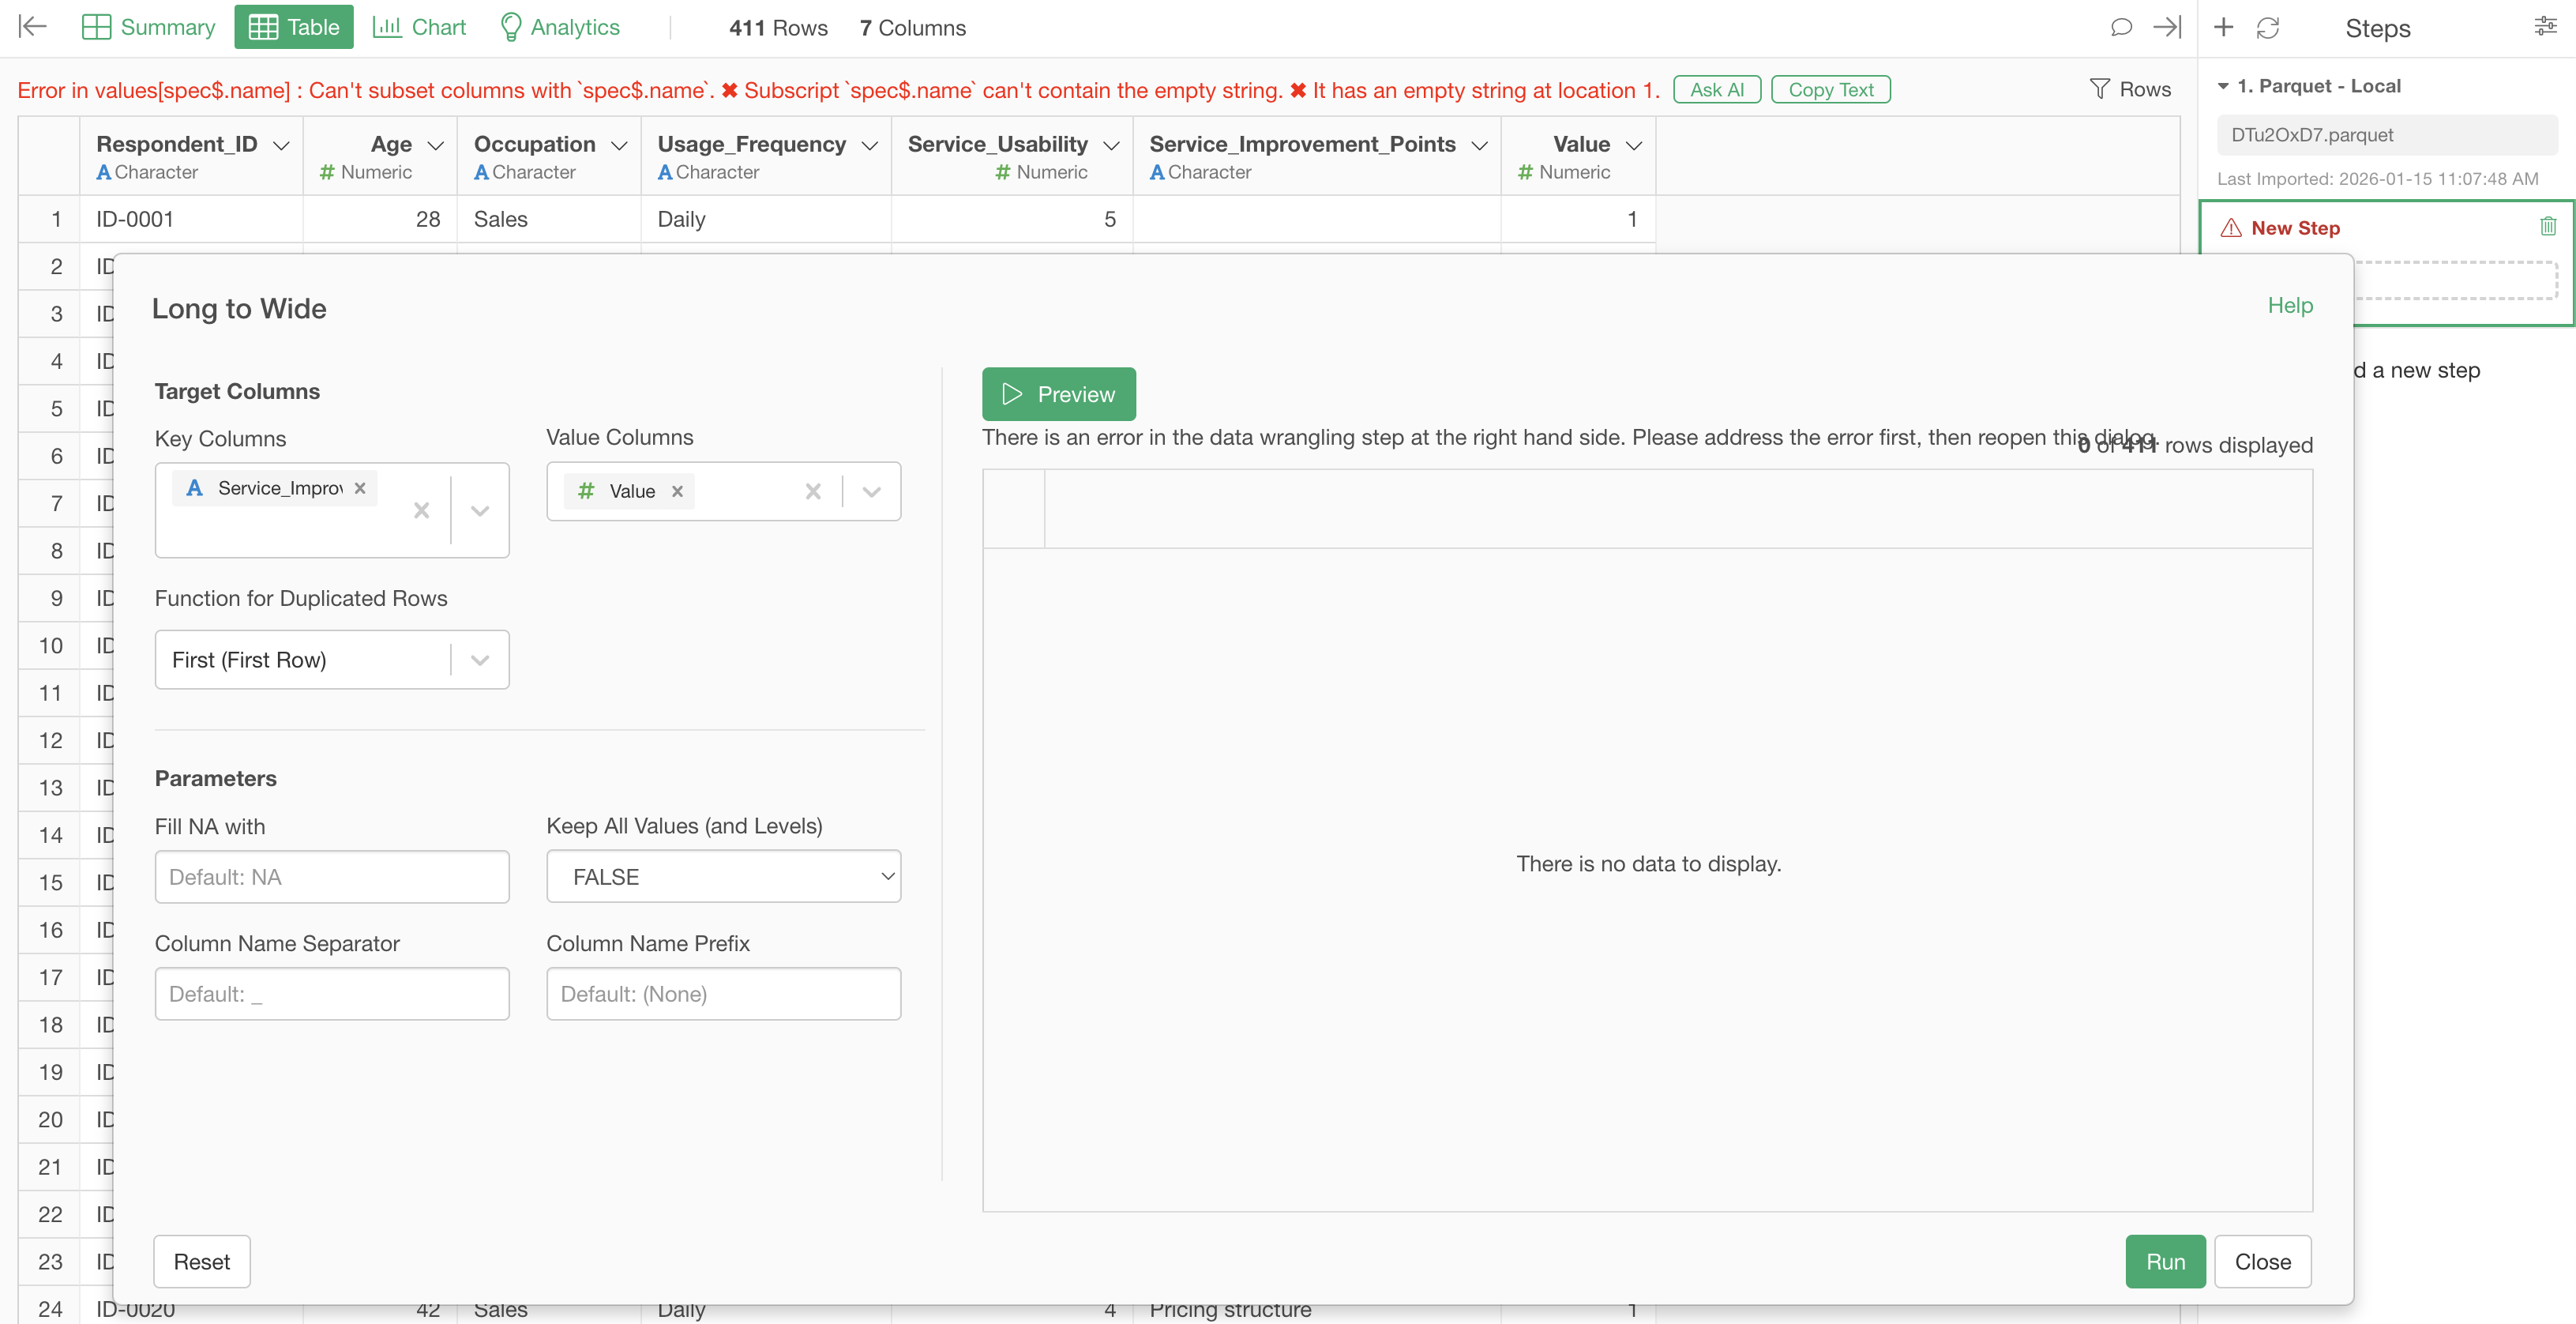Click the Fill NA with input field
2576x1324 pixels.
331,877
